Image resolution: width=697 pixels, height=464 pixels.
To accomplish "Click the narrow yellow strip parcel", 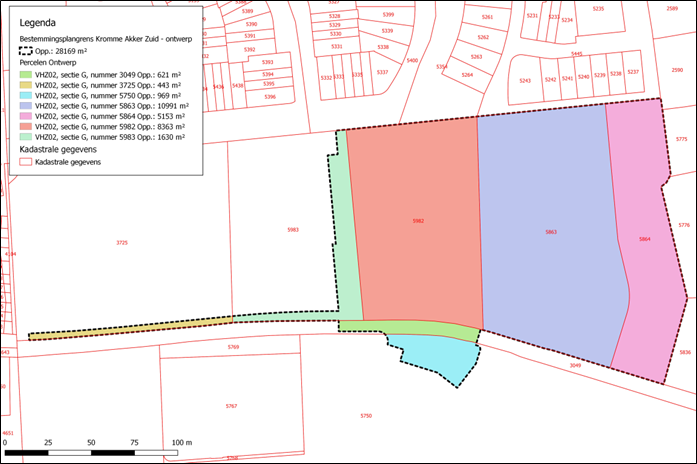I will click(130, 328).
